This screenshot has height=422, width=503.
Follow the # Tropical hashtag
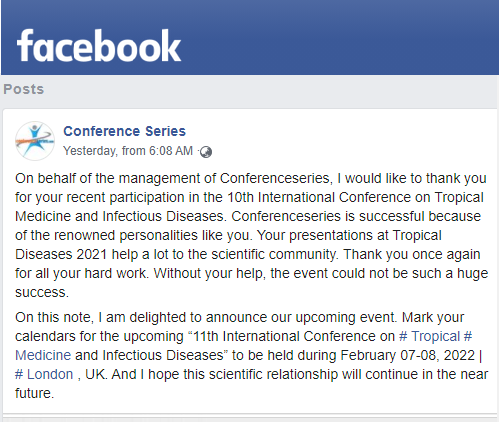click(x=430, y=336)
